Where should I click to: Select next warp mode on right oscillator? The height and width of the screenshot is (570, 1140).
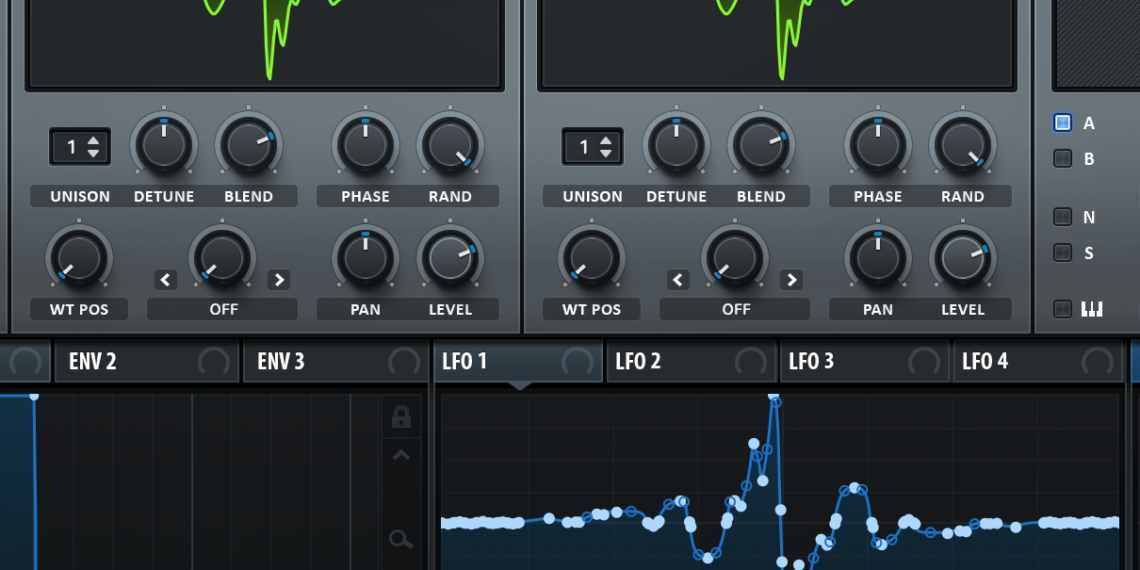(791, 280)
